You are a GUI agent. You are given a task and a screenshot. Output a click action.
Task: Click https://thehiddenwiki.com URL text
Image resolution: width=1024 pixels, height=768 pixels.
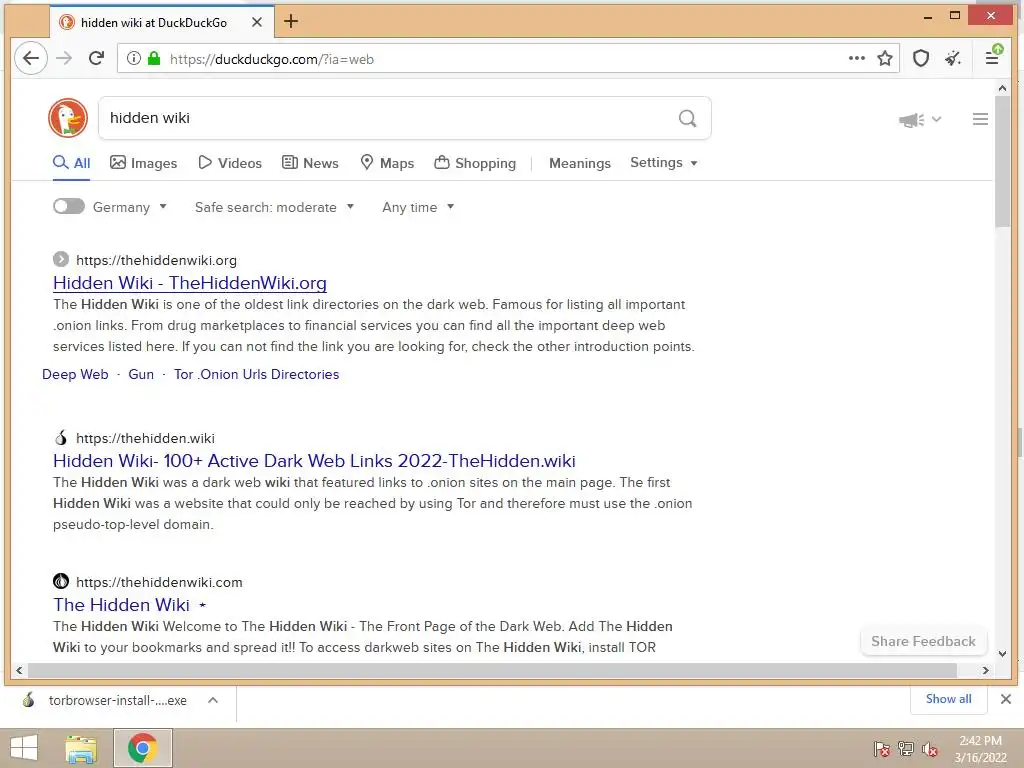click(x=159, y=582)
